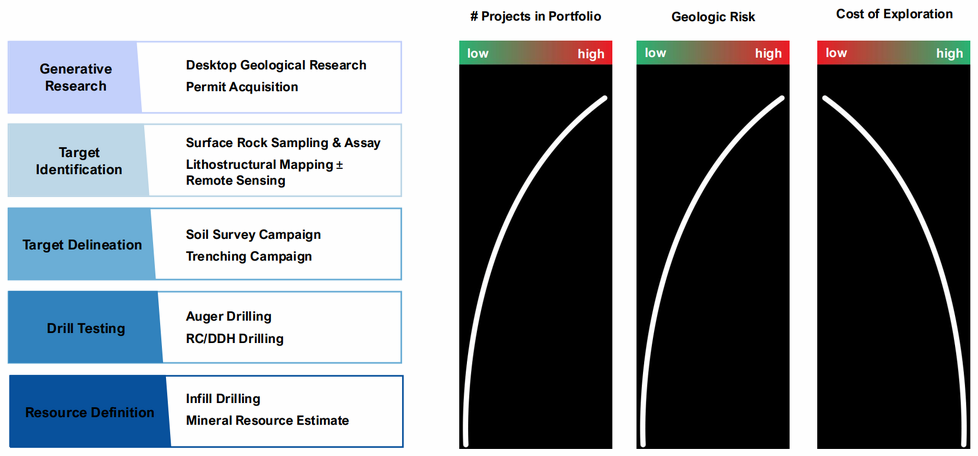Click the RC/DDH Drilling text
This screenshot has width=978, height=456.
coord(235,339)
